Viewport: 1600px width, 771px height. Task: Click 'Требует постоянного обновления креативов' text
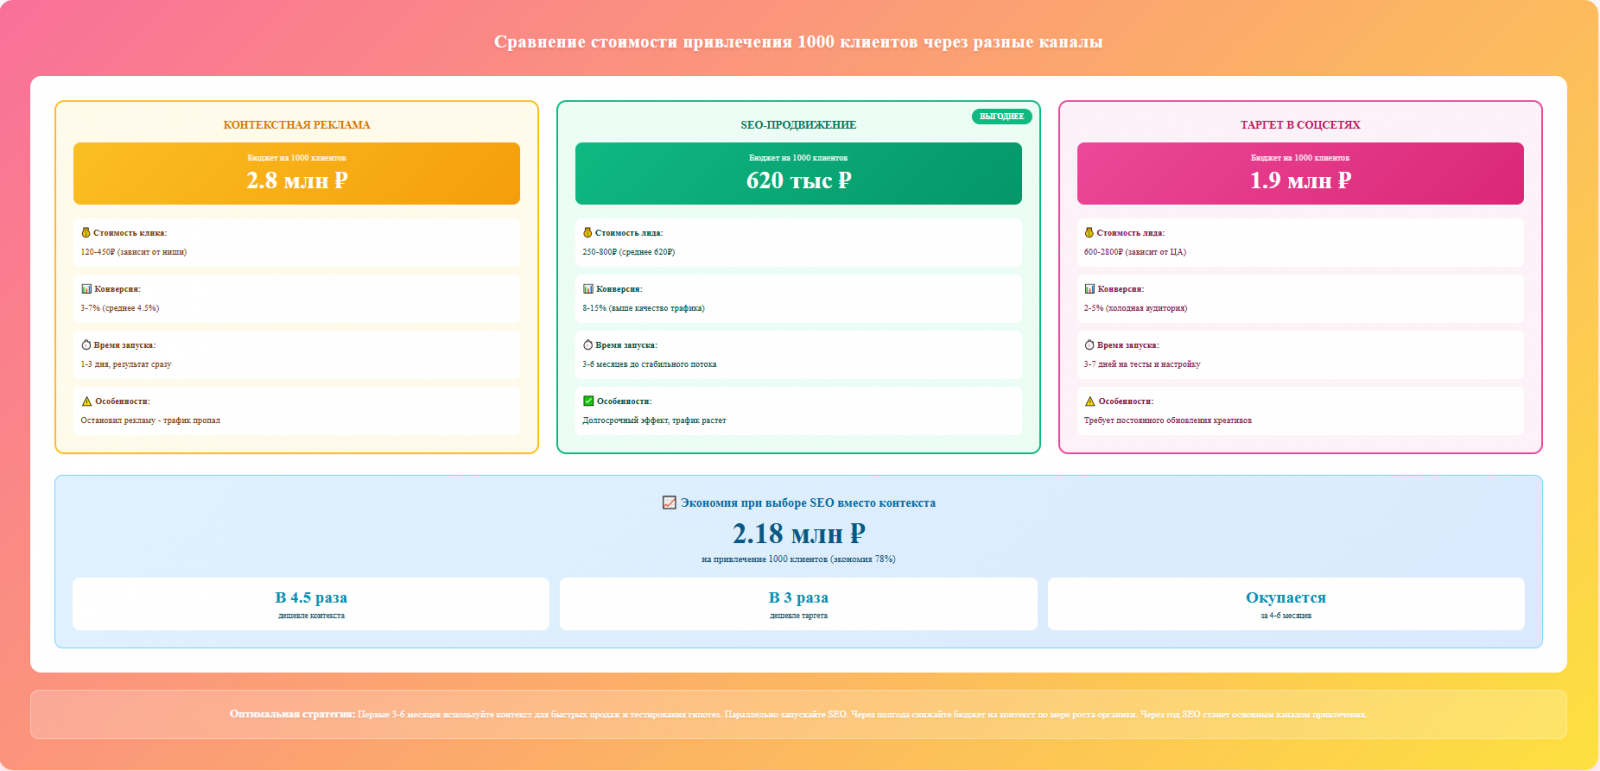pyautogui.click(x=1168, y=420)
